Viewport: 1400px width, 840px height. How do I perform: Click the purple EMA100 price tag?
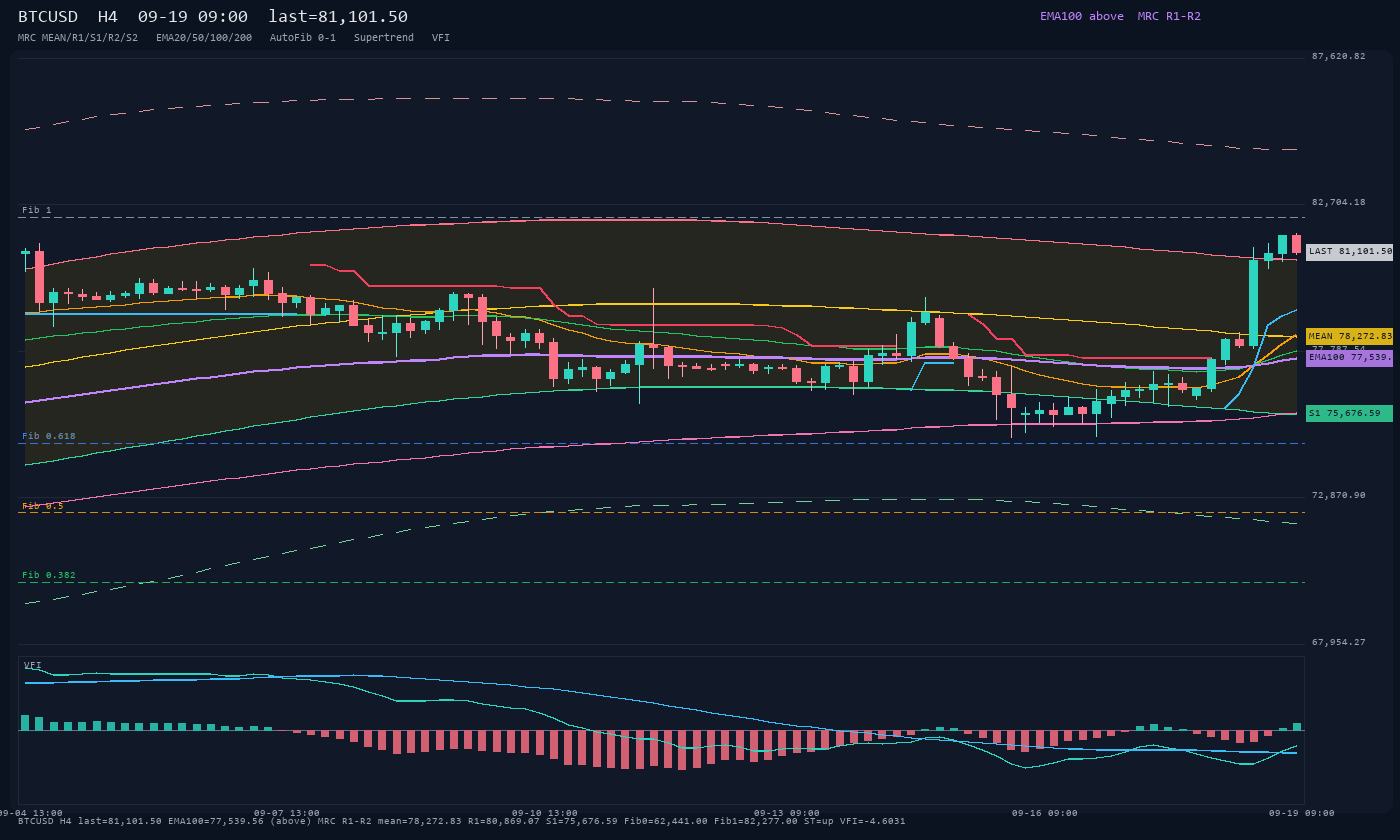click(x=1349, y=357)
